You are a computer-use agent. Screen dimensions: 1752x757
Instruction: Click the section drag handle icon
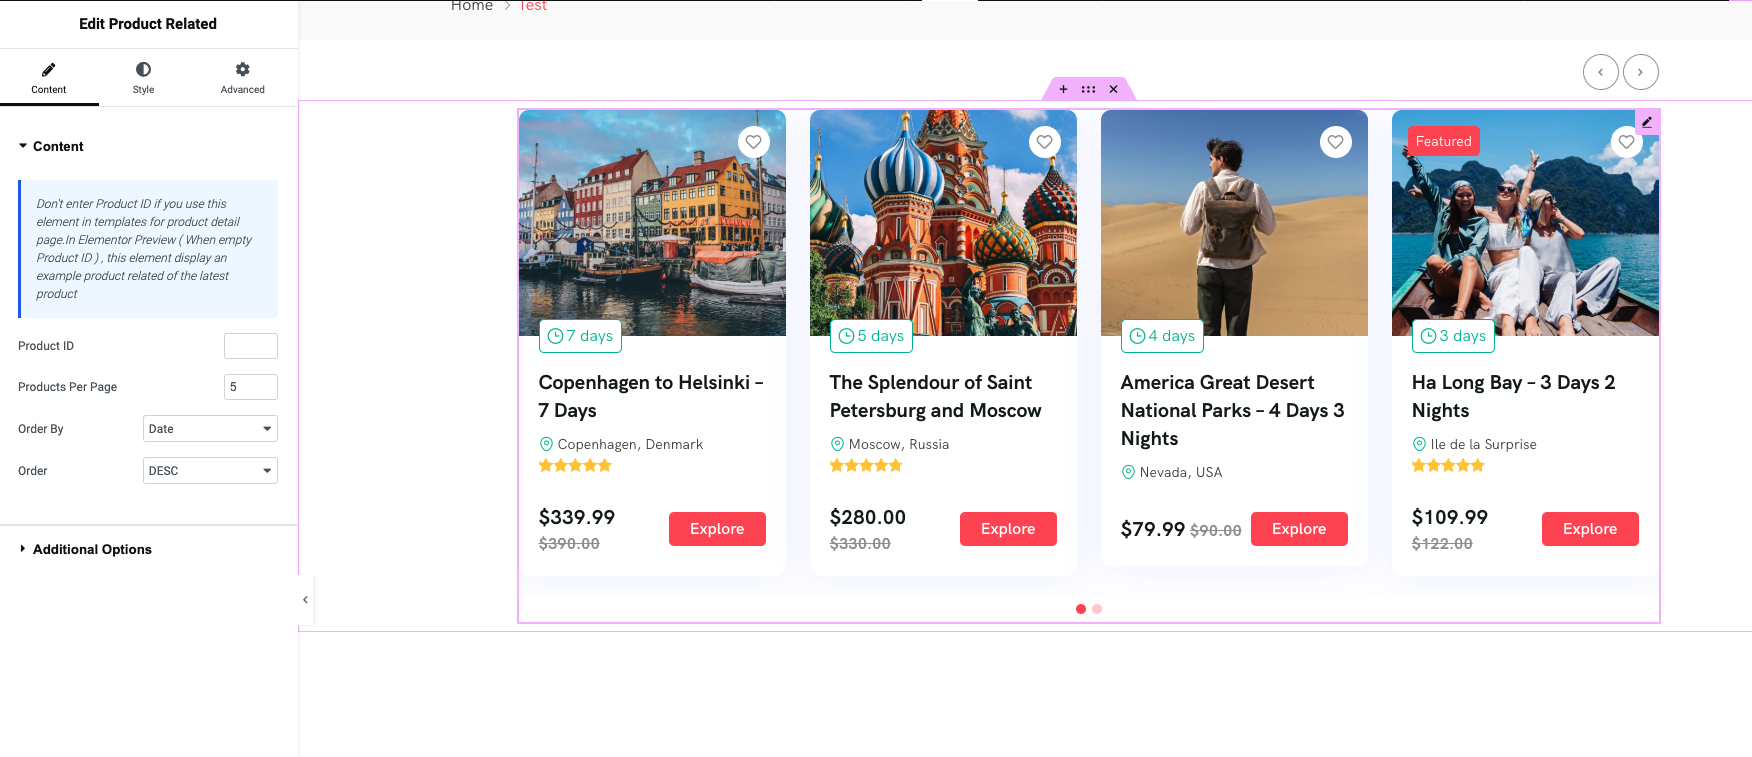(1088, 89)
